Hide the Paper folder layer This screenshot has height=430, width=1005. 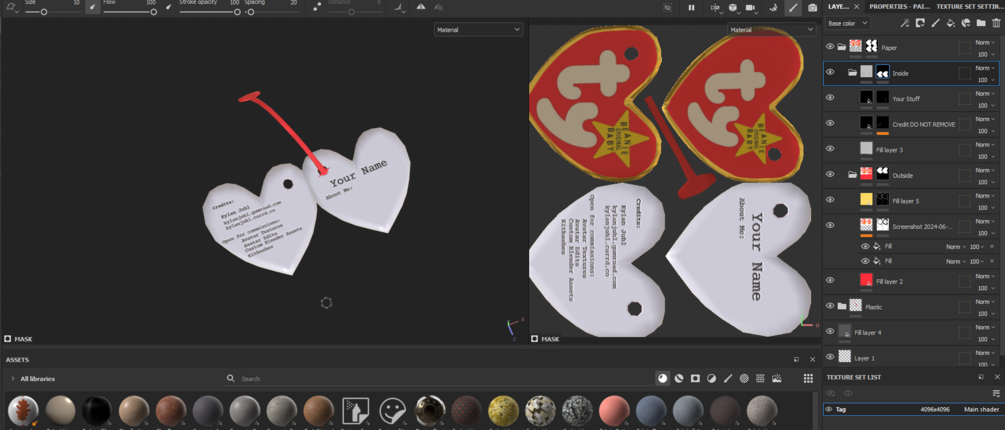tap(830, 47)
